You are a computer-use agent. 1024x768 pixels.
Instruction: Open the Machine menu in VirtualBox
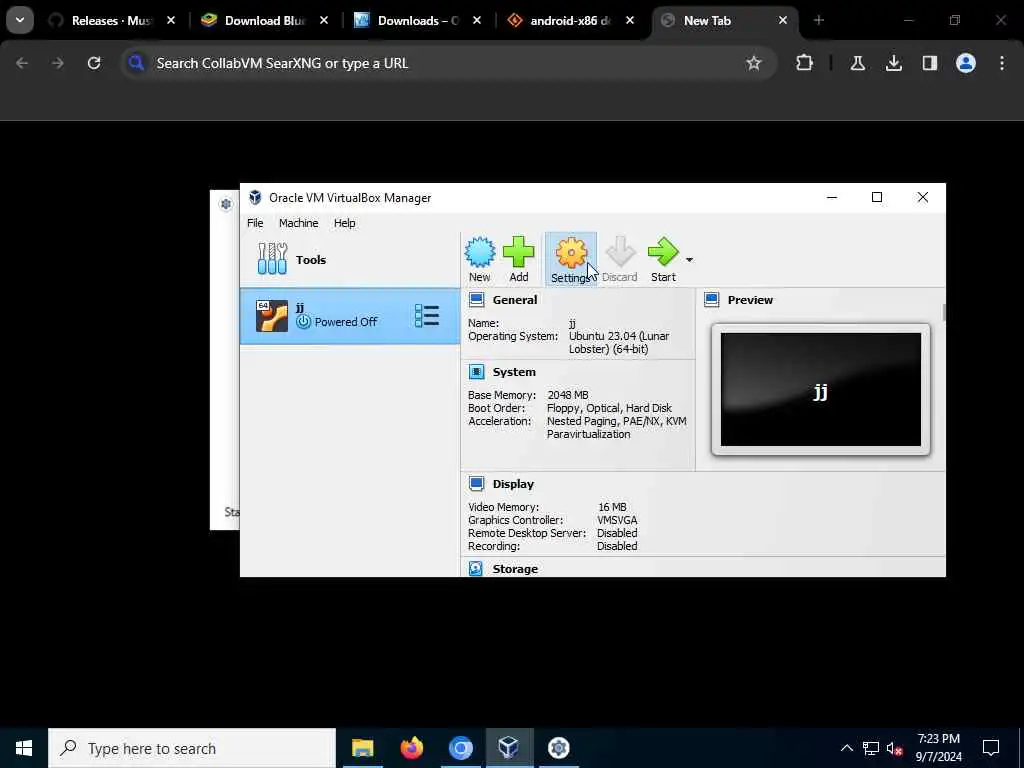pyautogui.click(x=298, y=223)
